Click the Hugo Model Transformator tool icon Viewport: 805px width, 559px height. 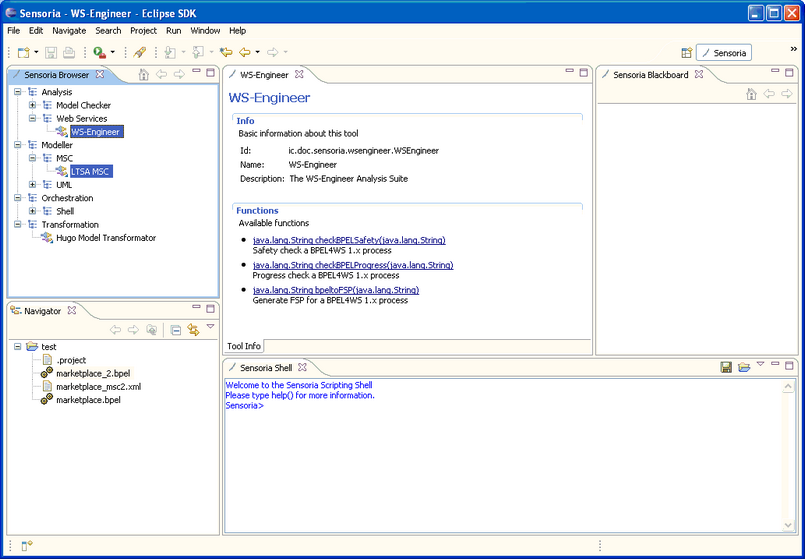[47, 238]
